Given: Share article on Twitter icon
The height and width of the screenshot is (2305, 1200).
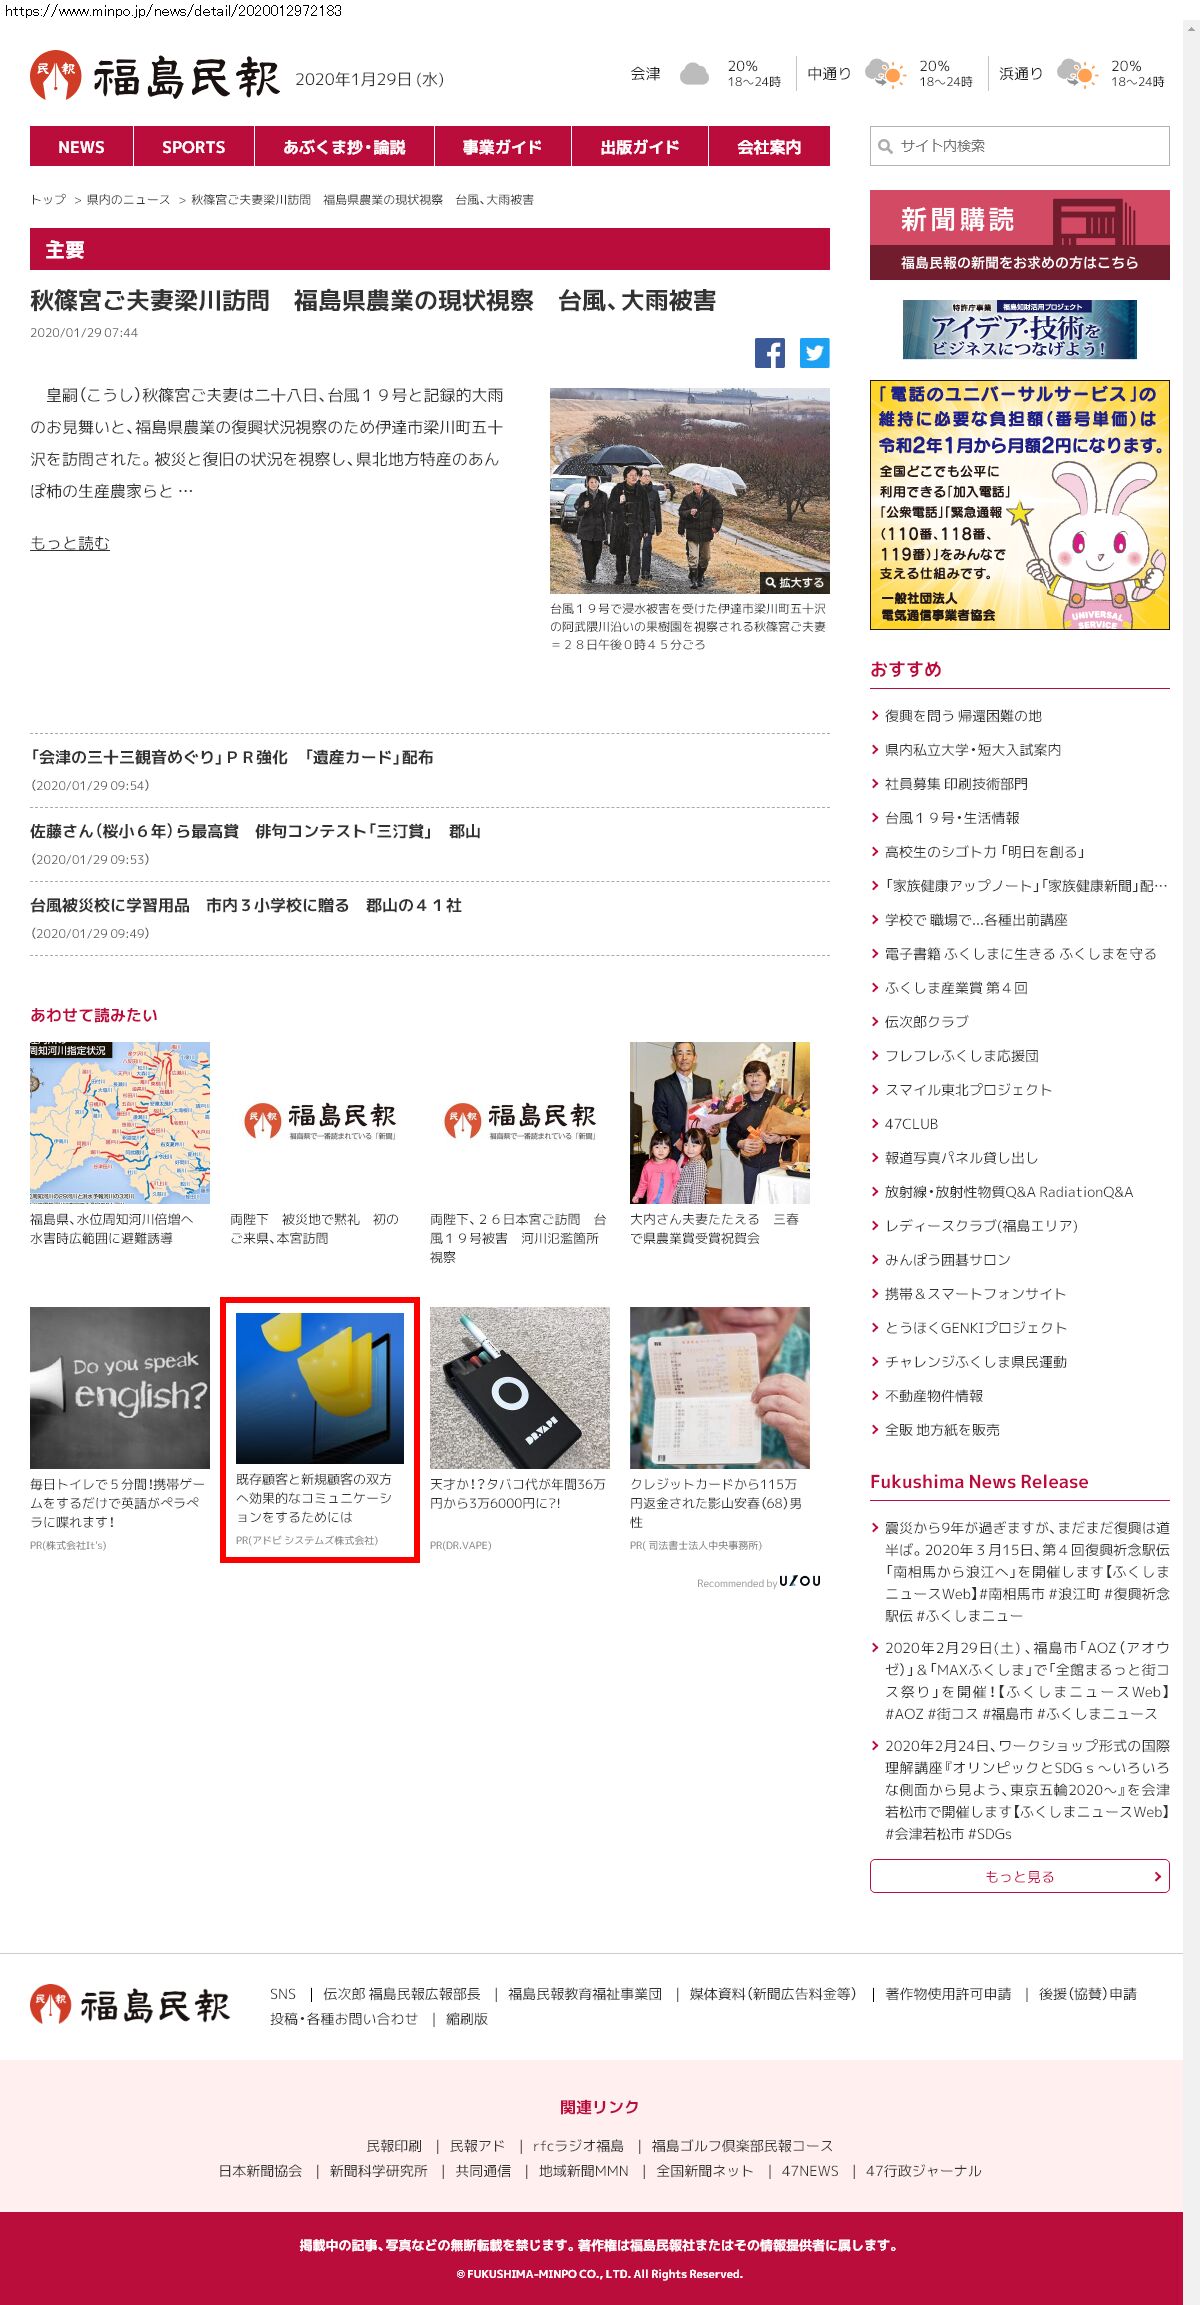Looking at the screenshot, I should (x=814, y=353).
